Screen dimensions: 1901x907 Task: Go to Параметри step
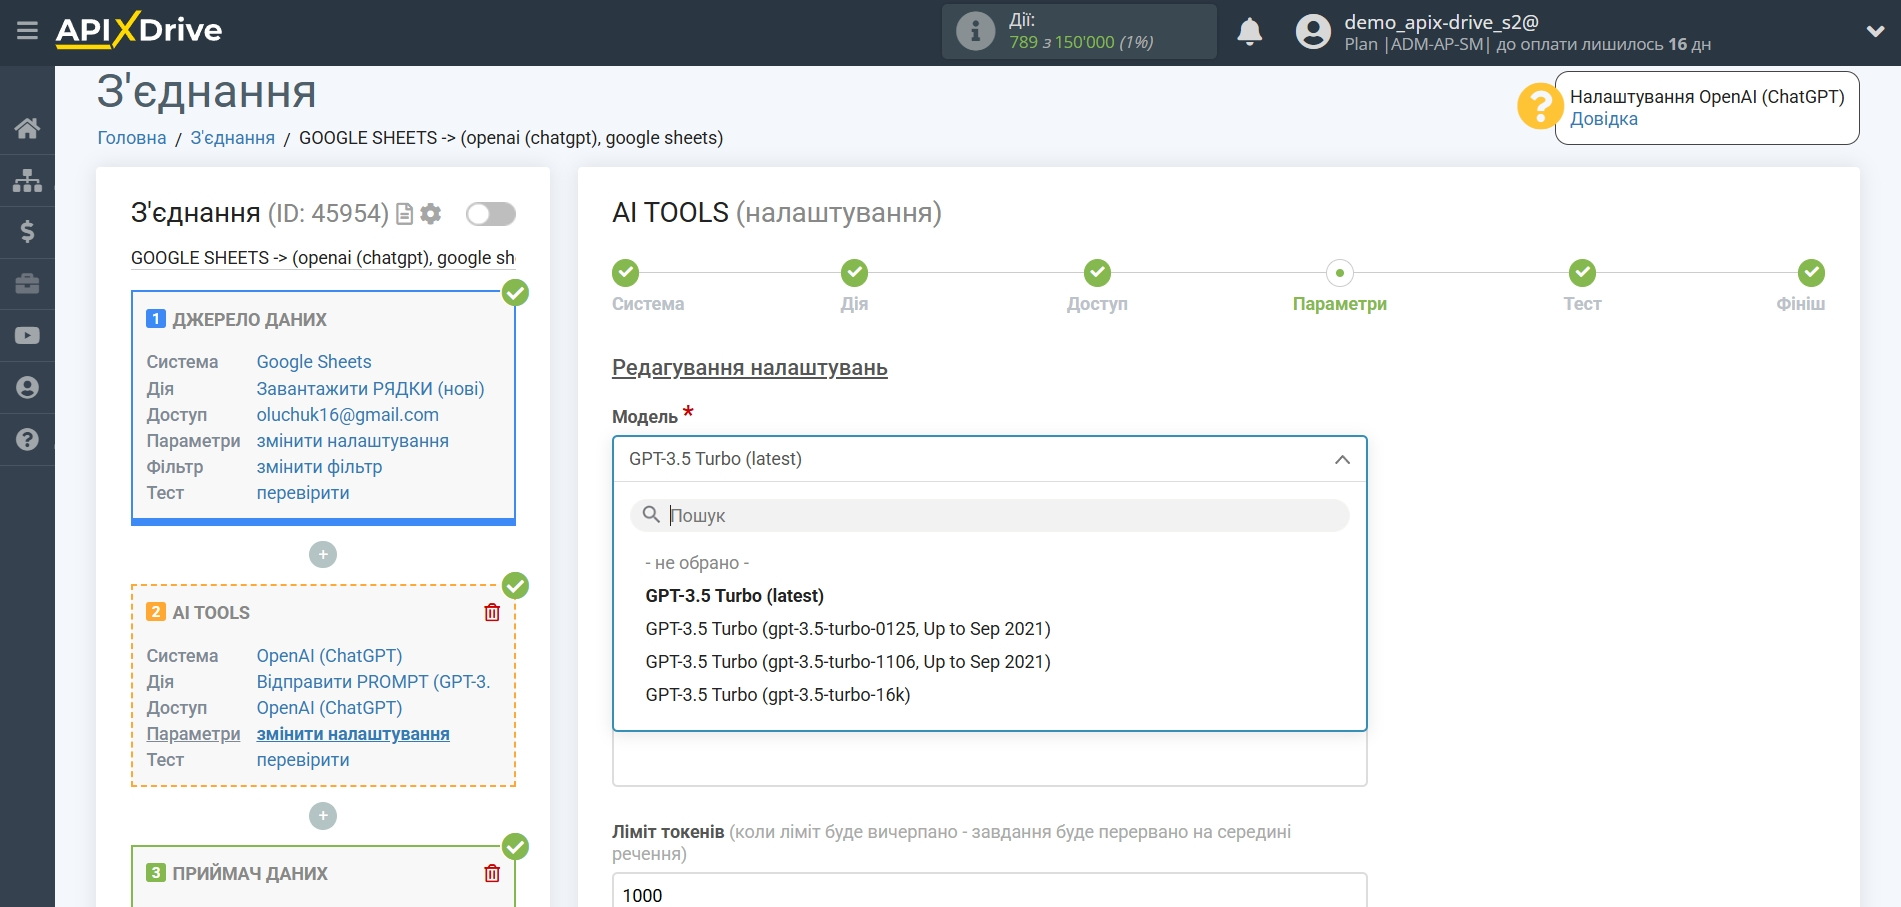click(1340, 273)
